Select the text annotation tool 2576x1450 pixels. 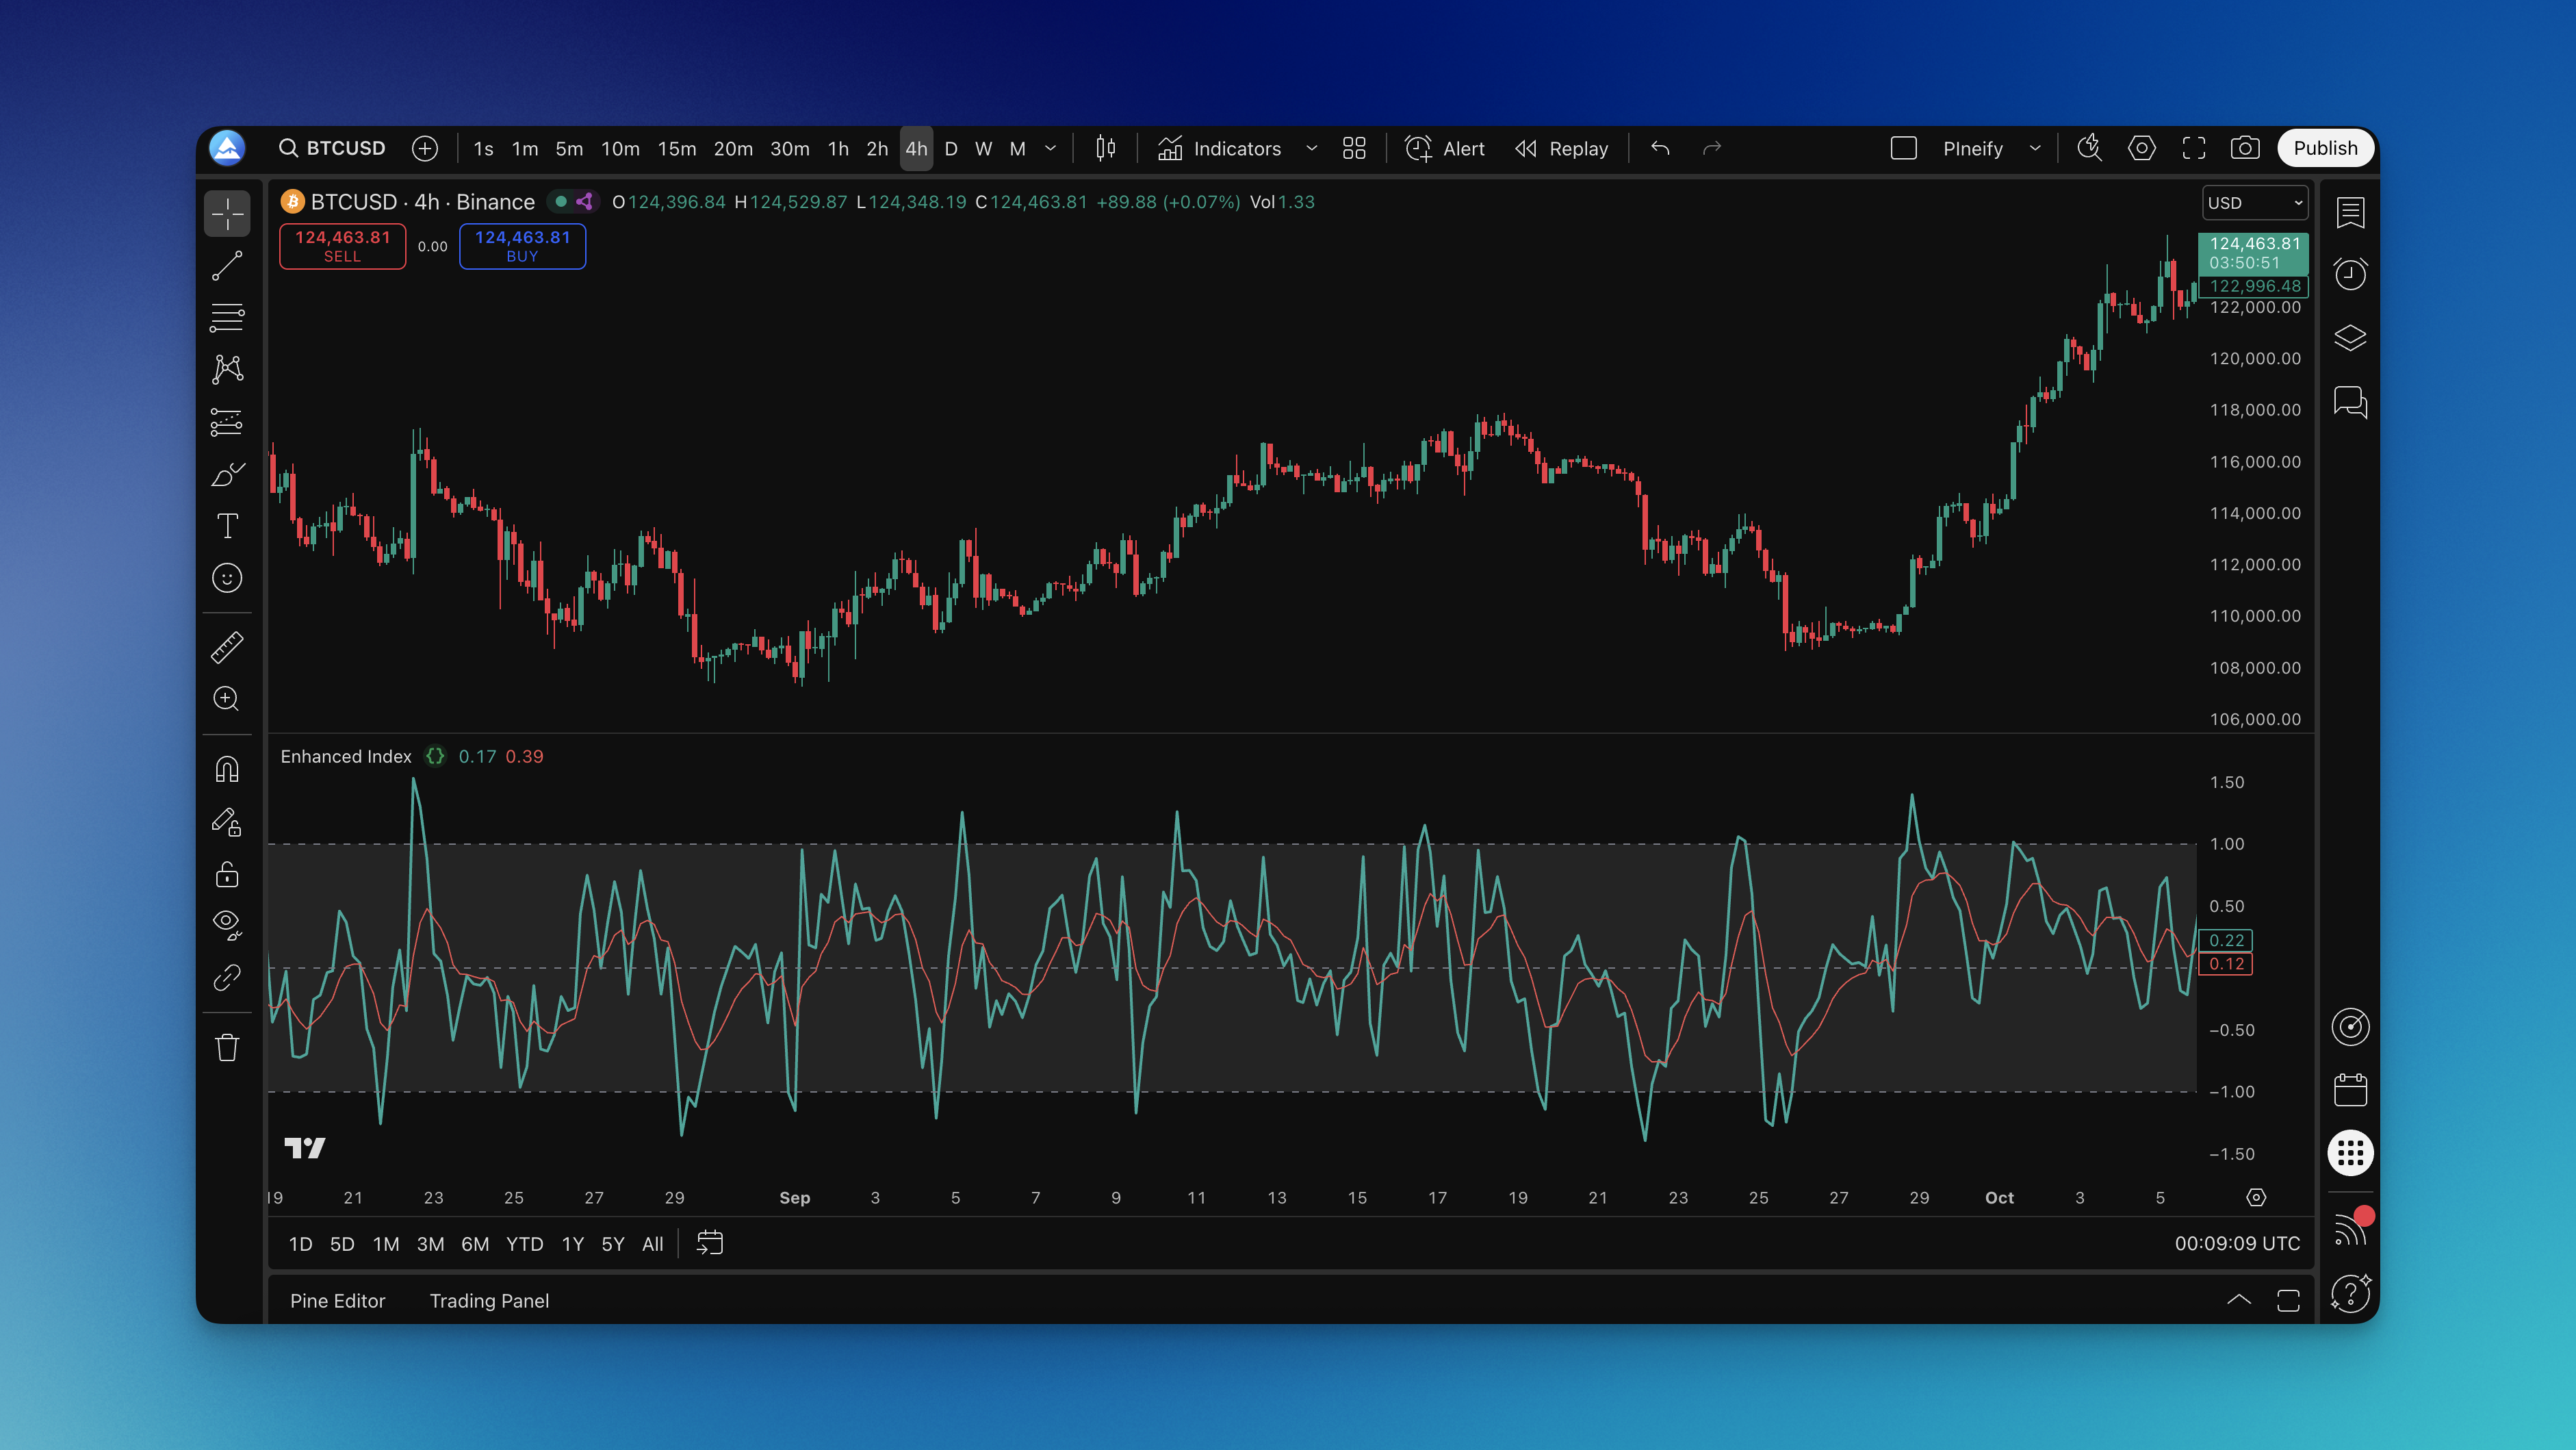pyautogui.click(x=227, y=525)
